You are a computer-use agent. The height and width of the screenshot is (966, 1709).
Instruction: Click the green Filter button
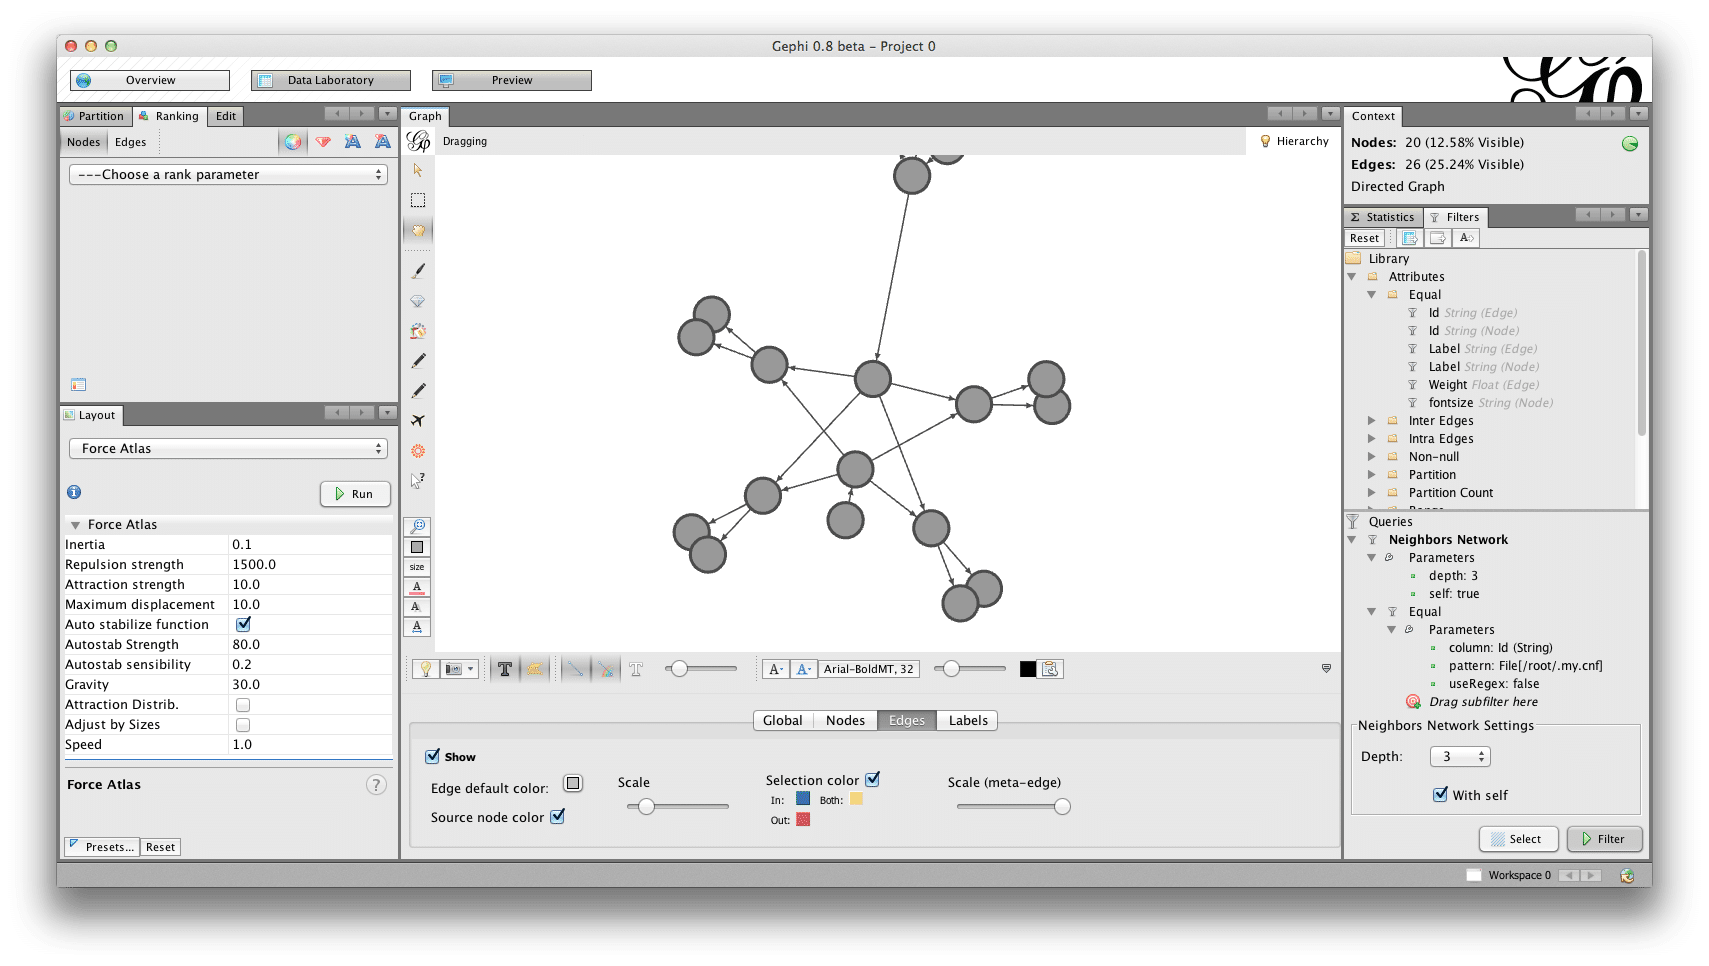pyautogui.click(x=1604, y=839)
